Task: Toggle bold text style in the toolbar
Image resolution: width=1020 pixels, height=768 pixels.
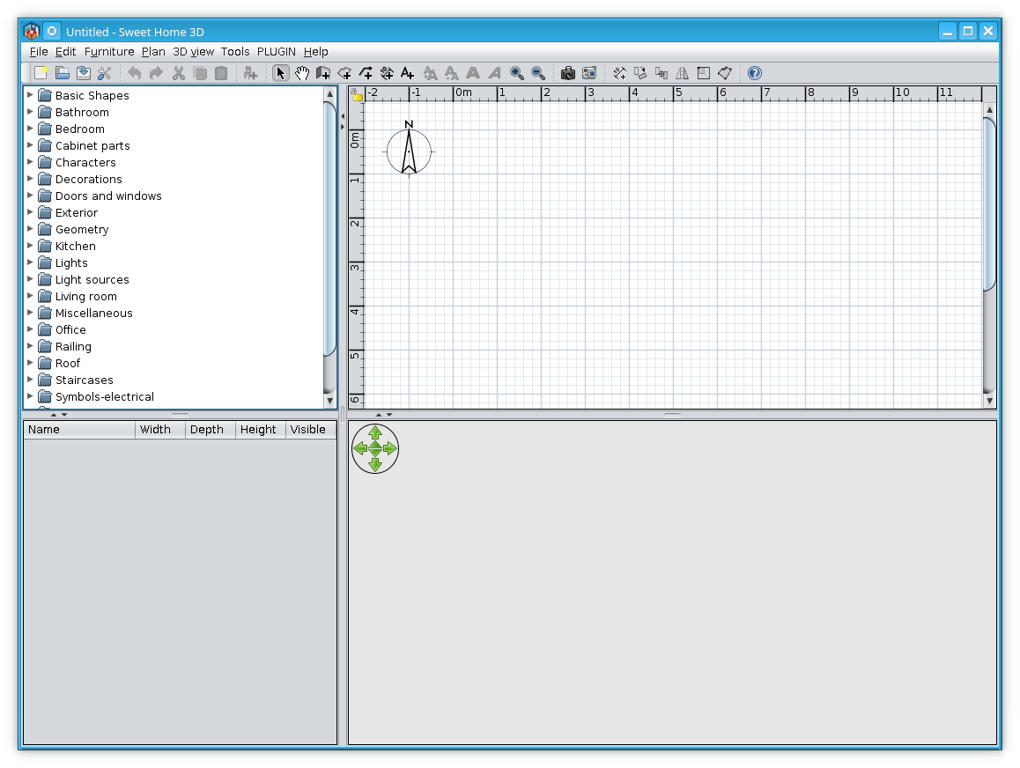Action: pyautogui.click(x=473, y=73)
